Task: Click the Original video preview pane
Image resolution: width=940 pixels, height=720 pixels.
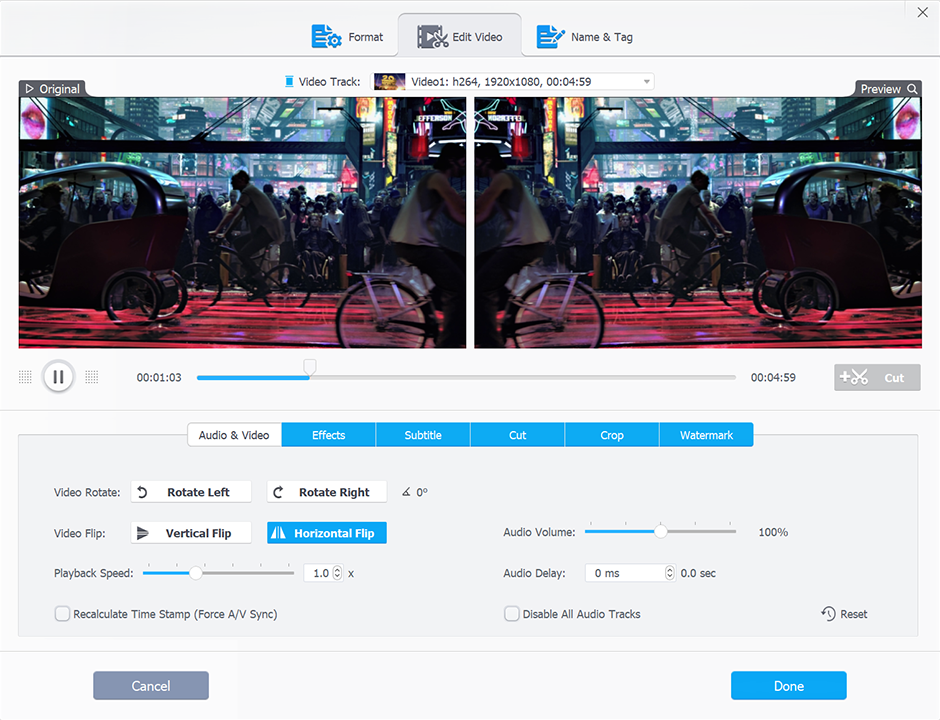Action: click(242, 222)
